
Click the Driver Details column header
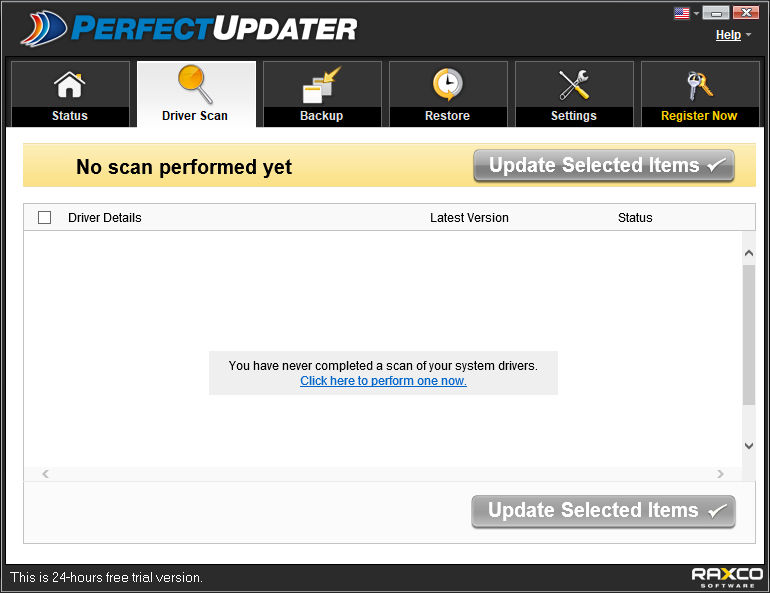pos(105,217)
